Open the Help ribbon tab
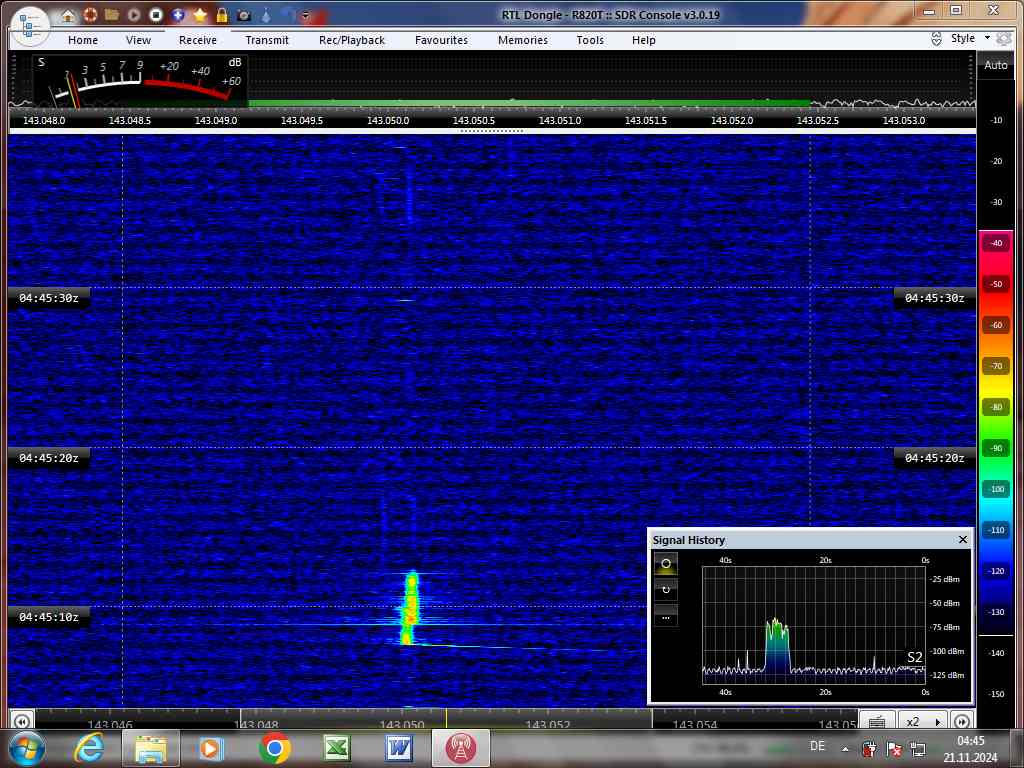 643,40
